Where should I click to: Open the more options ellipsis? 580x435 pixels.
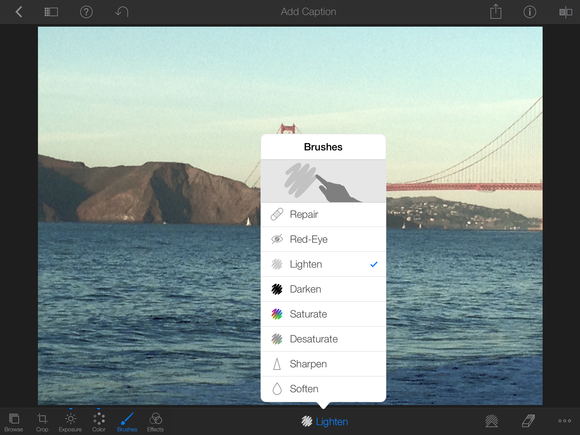pyautogui.click(x=564, y=421)
